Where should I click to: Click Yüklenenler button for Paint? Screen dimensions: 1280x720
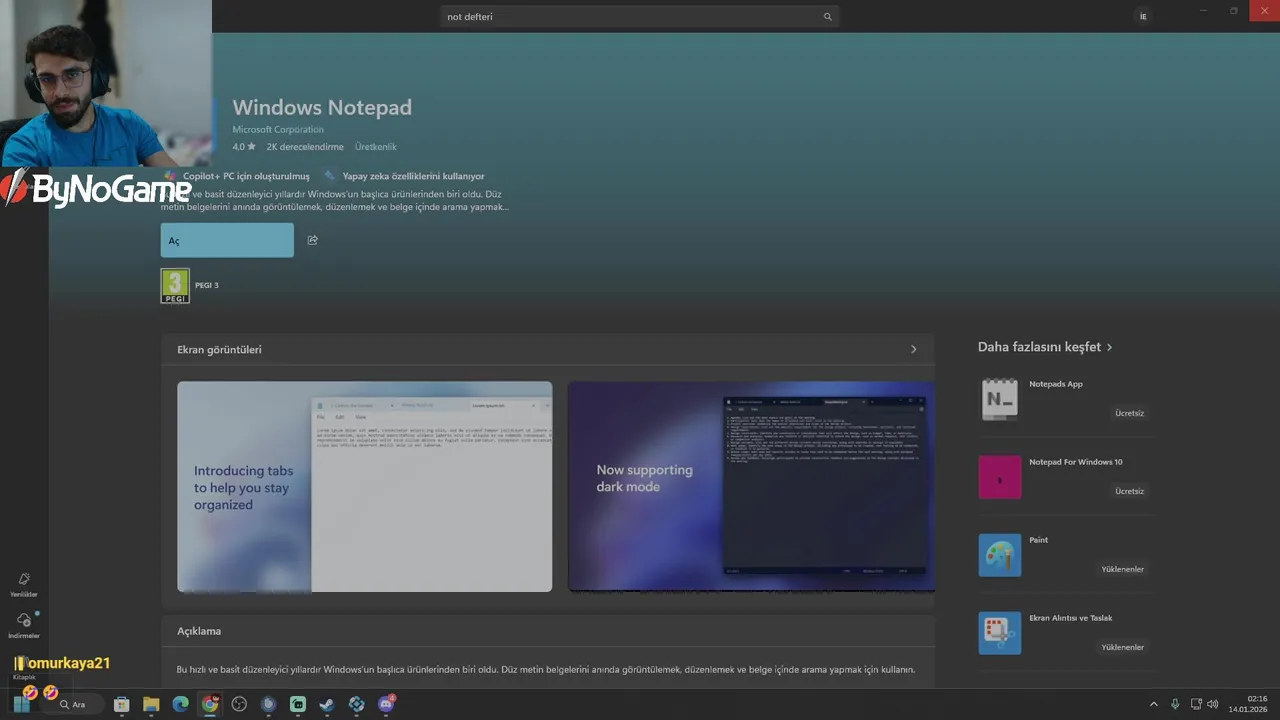1123,569
